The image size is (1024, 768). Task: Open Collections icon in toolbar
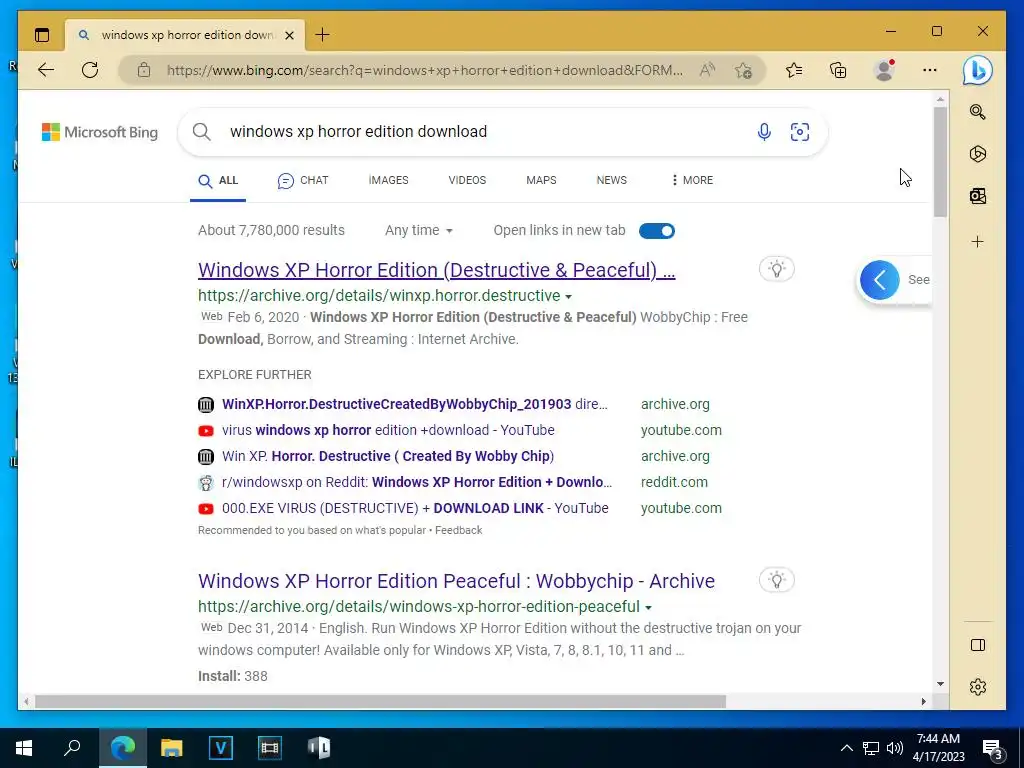pyautogui.click(x=838, y=70)
